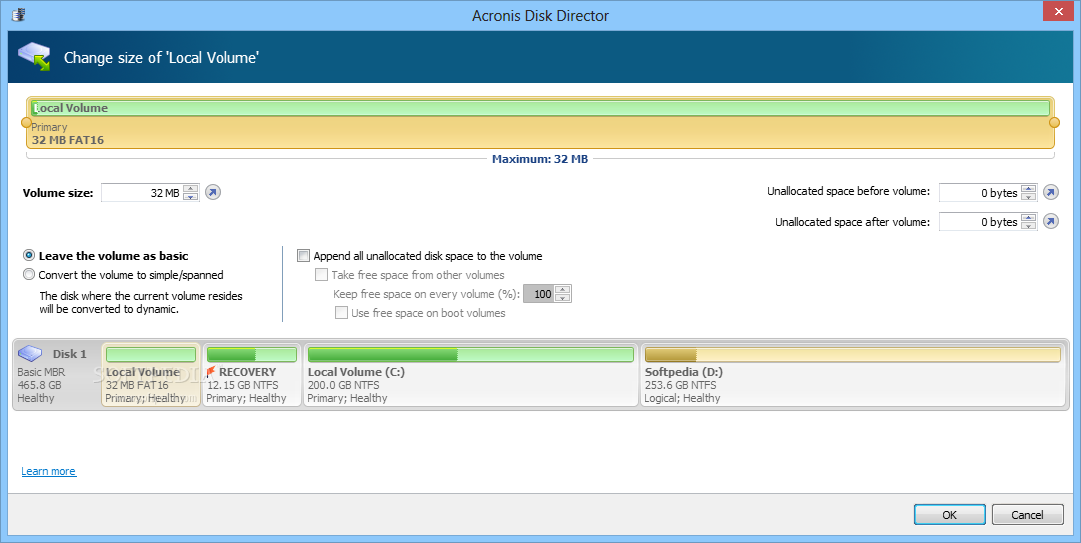This screenshot has height=543, width=1081.
Task: Open the Learn more link
Action: click(48, 471)
